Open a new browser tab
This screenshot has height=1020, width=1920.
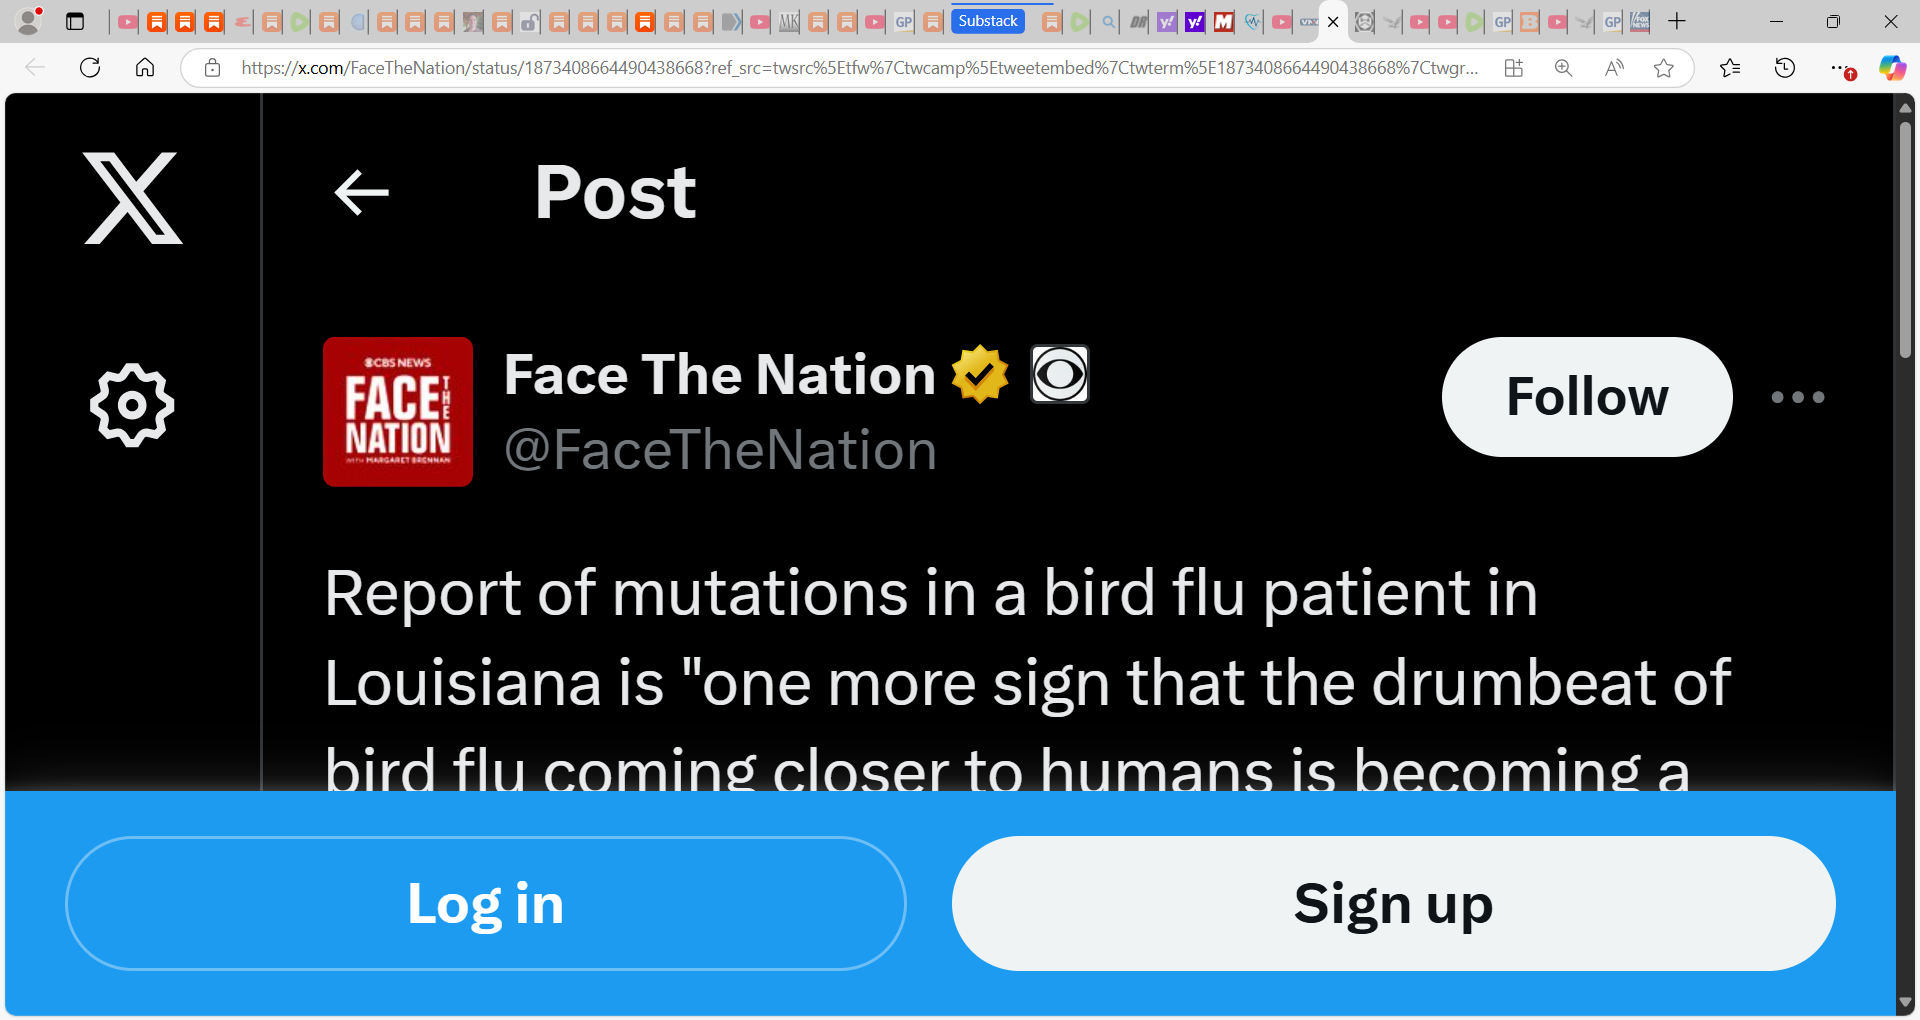[1677, 21]
